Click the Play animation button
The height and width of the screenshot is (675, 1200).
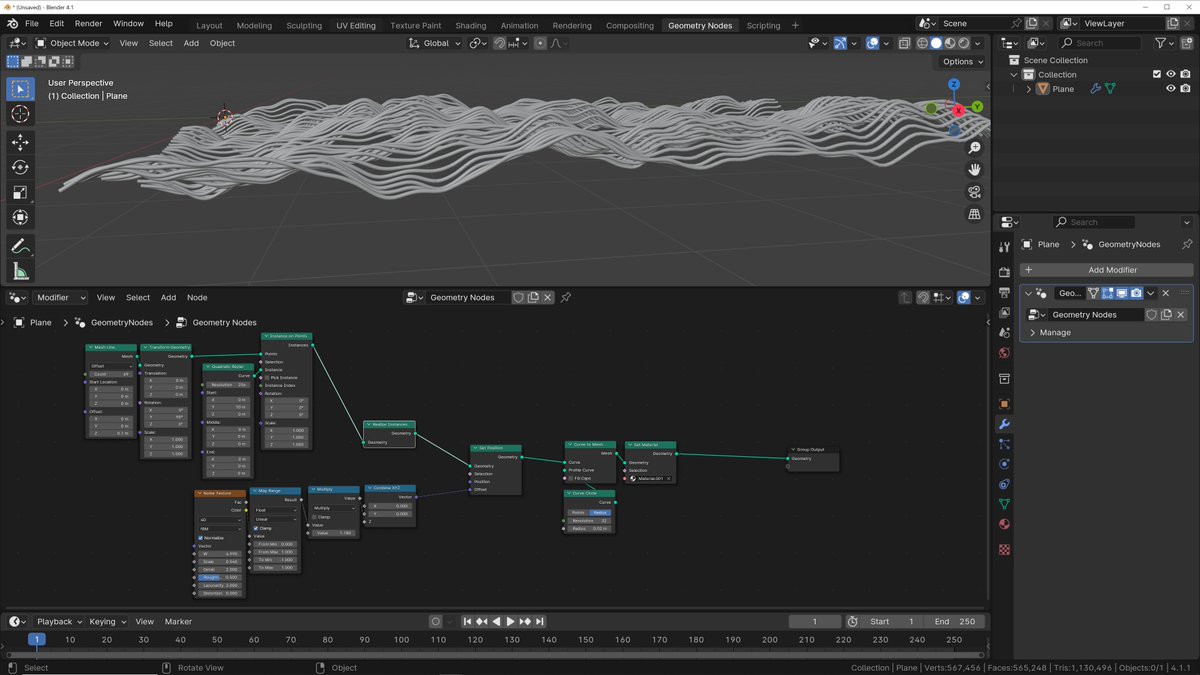click(x=510, y=621)
